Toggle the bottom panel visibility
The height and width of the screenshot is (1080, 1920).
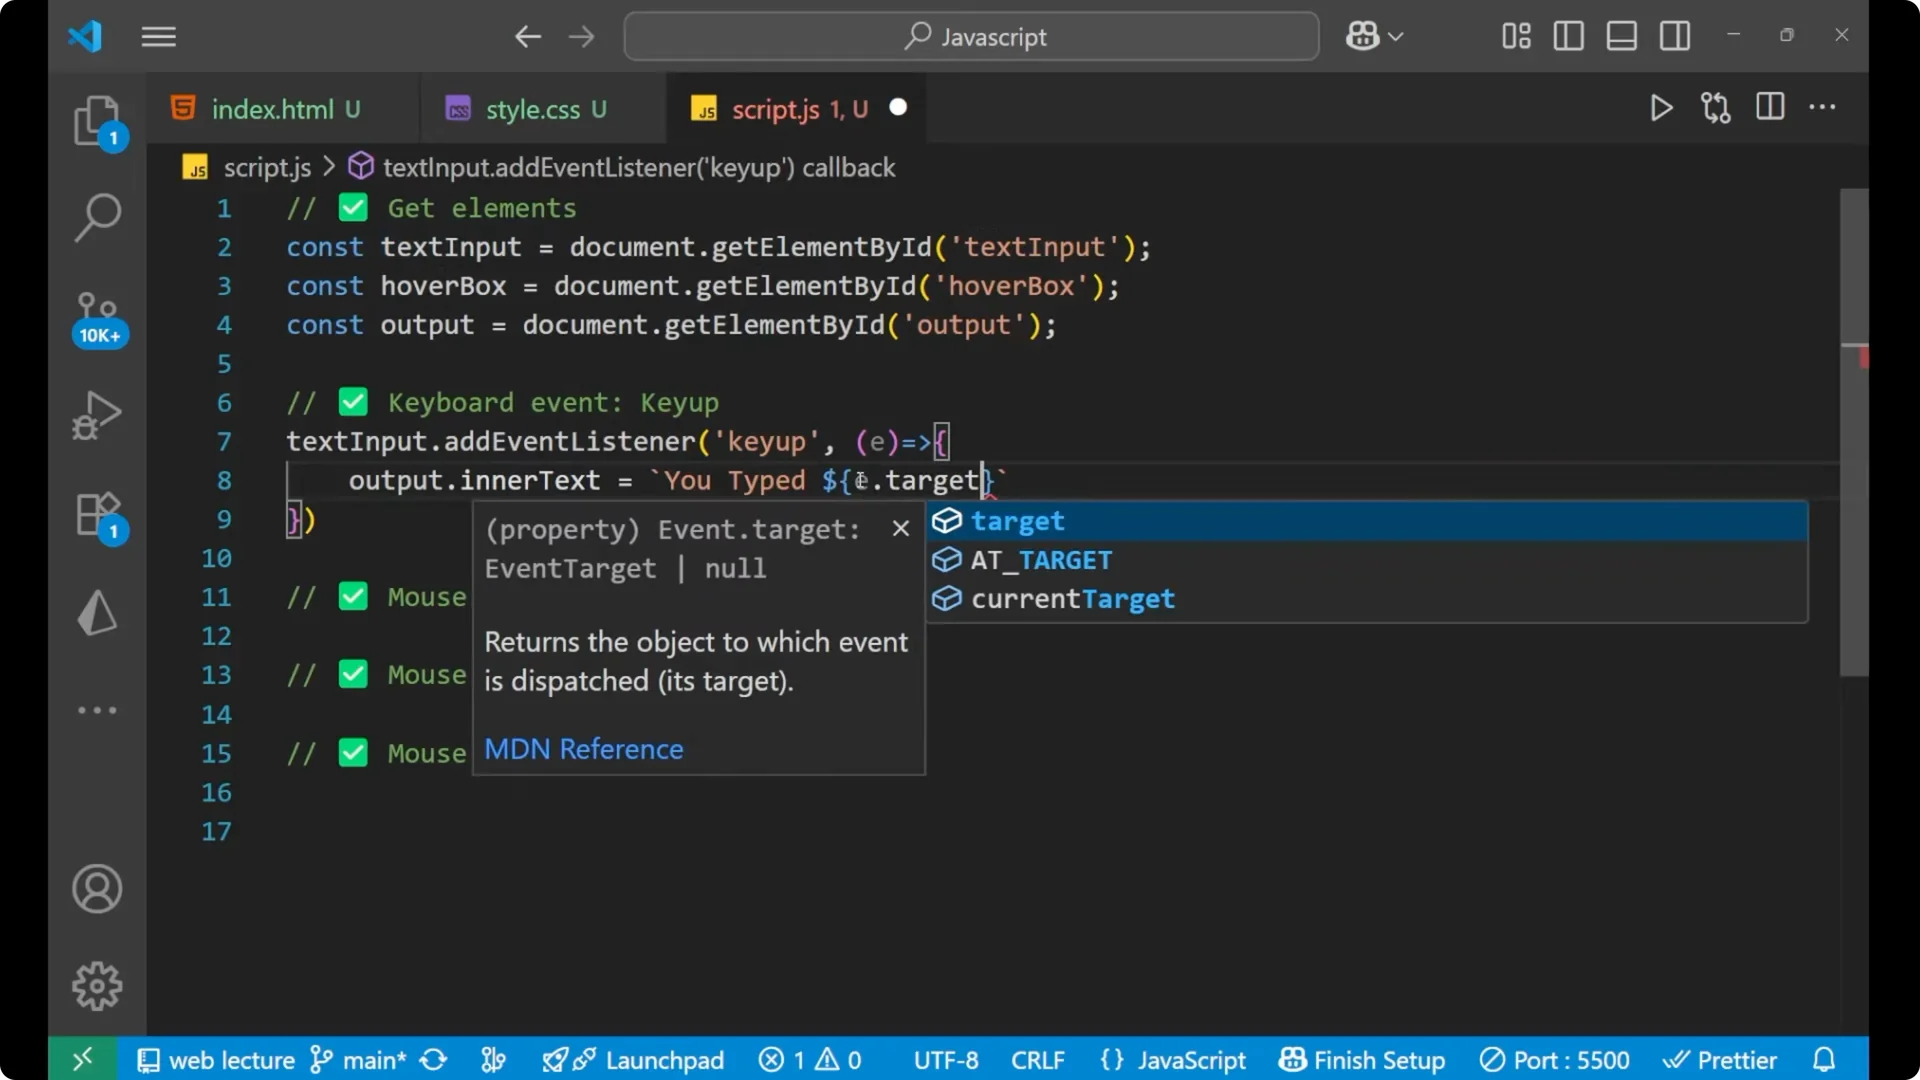pyautogui.click(x=1621, y=36)
